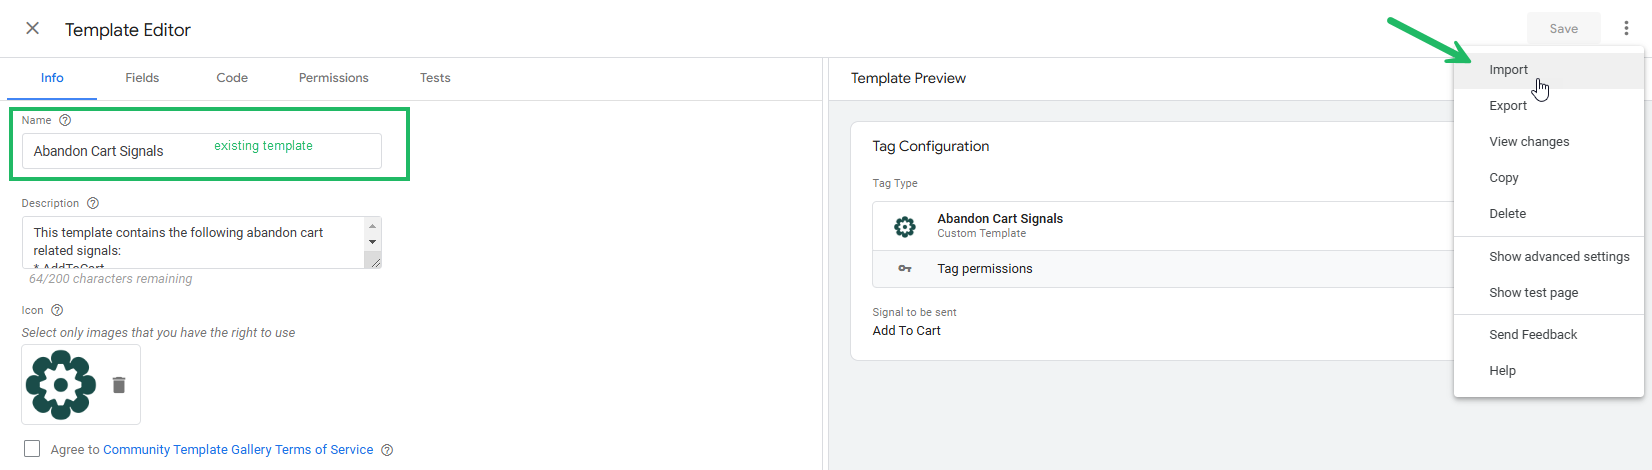The width and height of the screenshot is (1652, 470).
Task: Open the three-dot more options menu
Action: (1626, 29)
